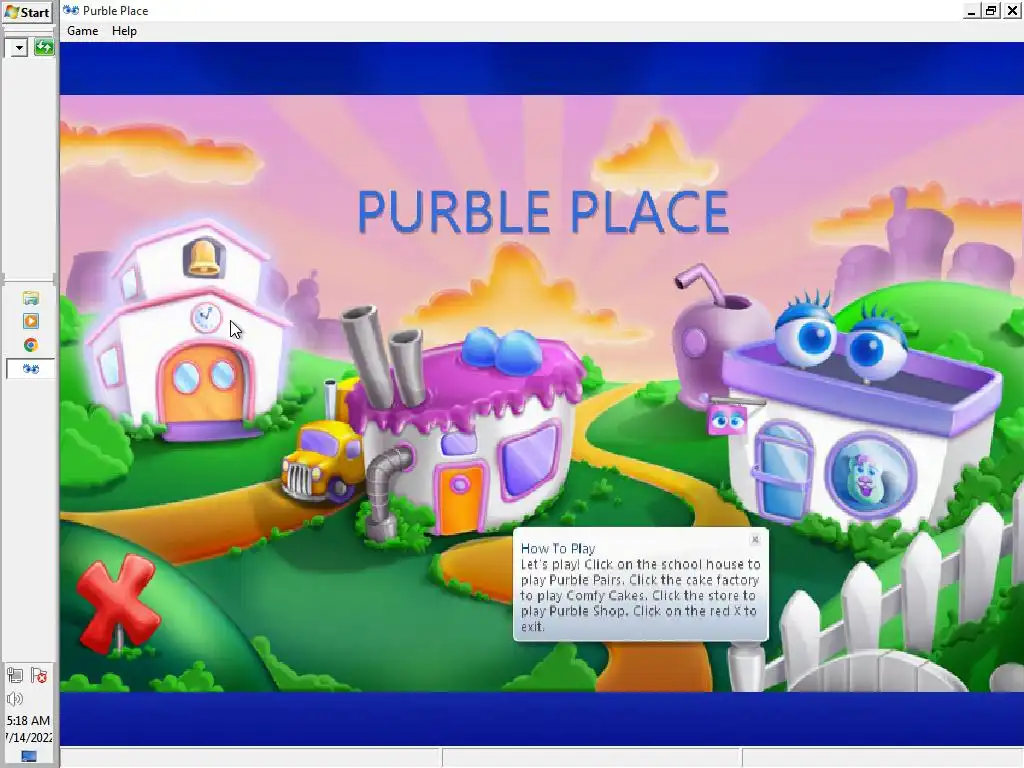This screenshot has width=1024, height=768.
Task: Close the Purble Place window
Action: tap(1012, 11)
